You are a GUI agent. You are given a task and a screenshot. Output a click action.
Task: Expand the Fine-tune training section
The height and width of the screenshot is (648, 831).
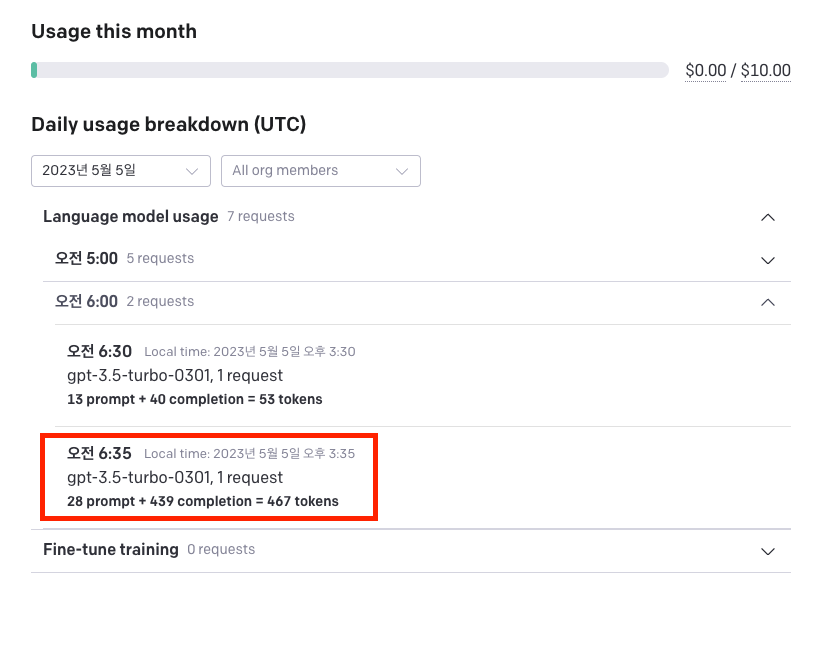(x=111, y=549)
